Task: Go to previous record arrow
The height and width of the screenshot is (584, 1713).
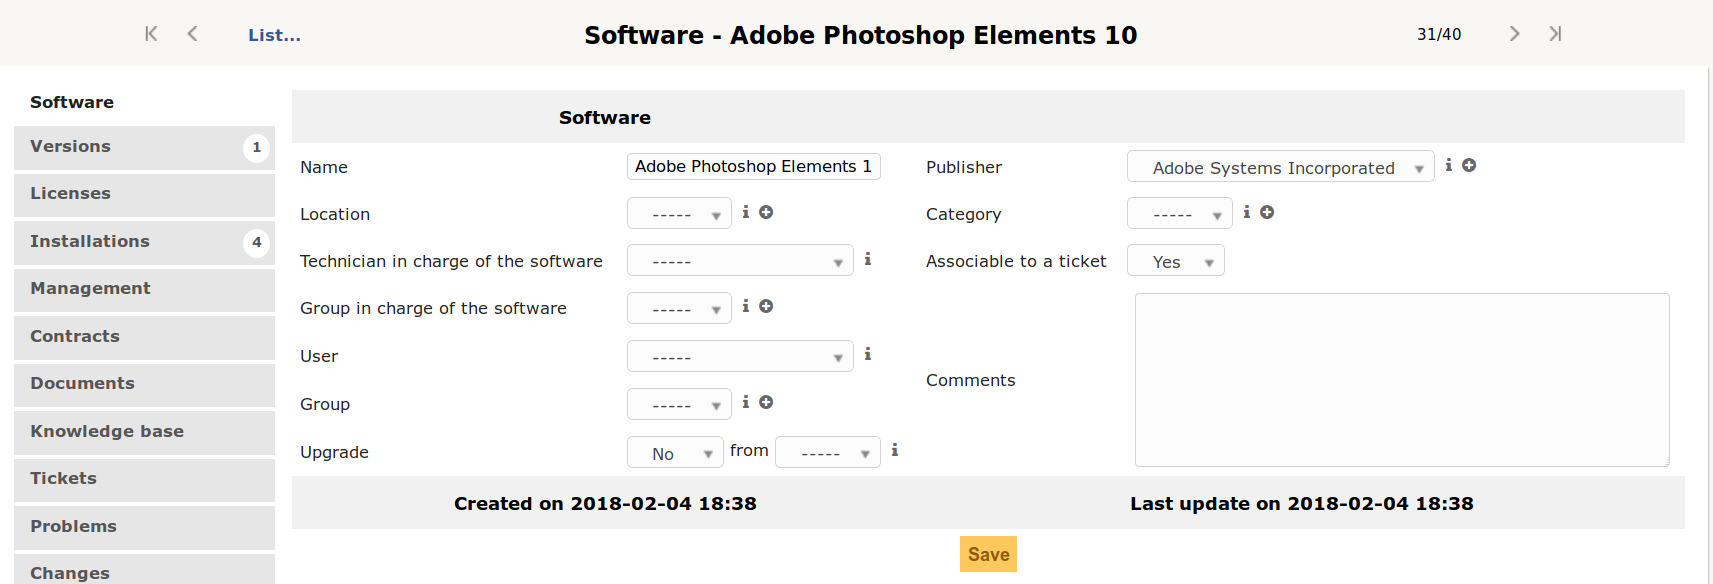Action: coord(192,34)
